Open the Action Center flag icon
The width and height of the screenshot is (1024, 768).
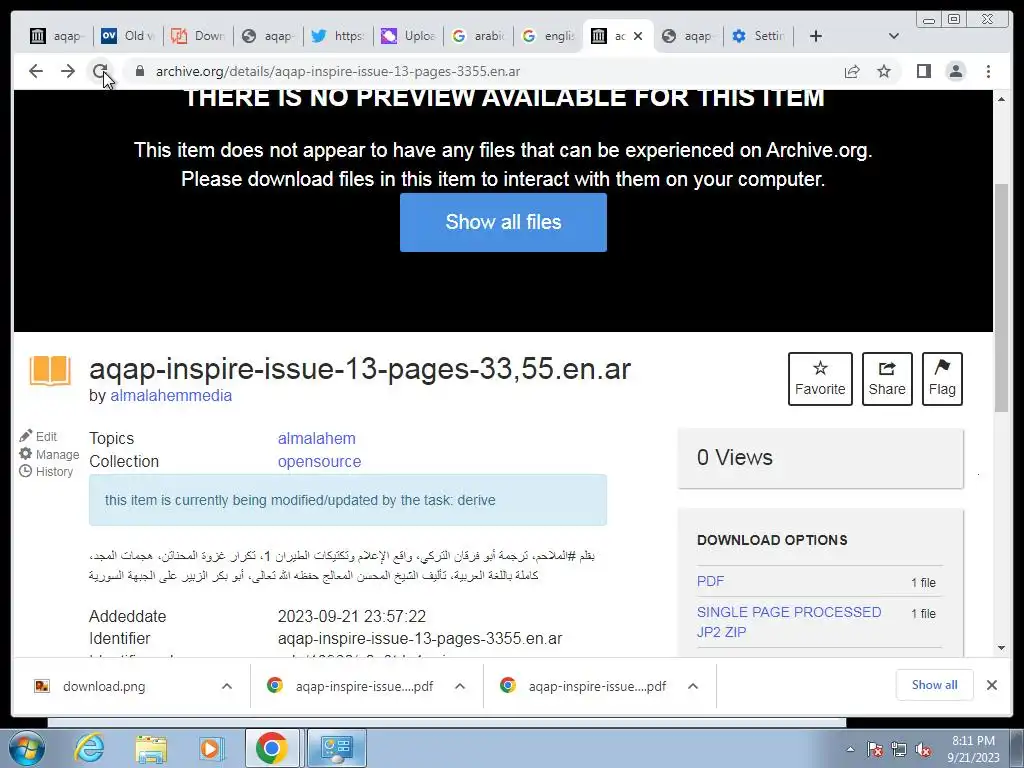[x=874, y=750]
